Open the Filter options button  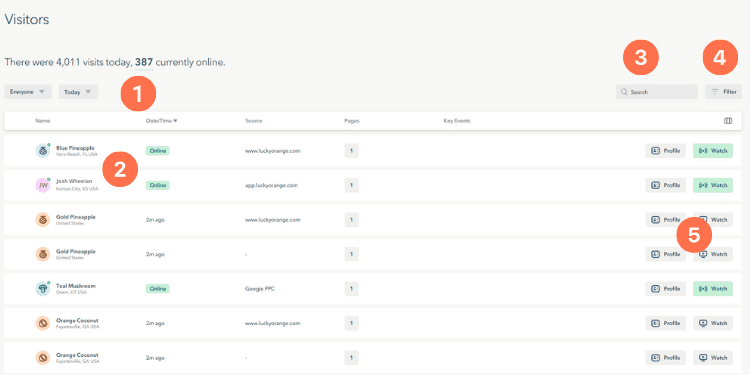click(723, 92)
